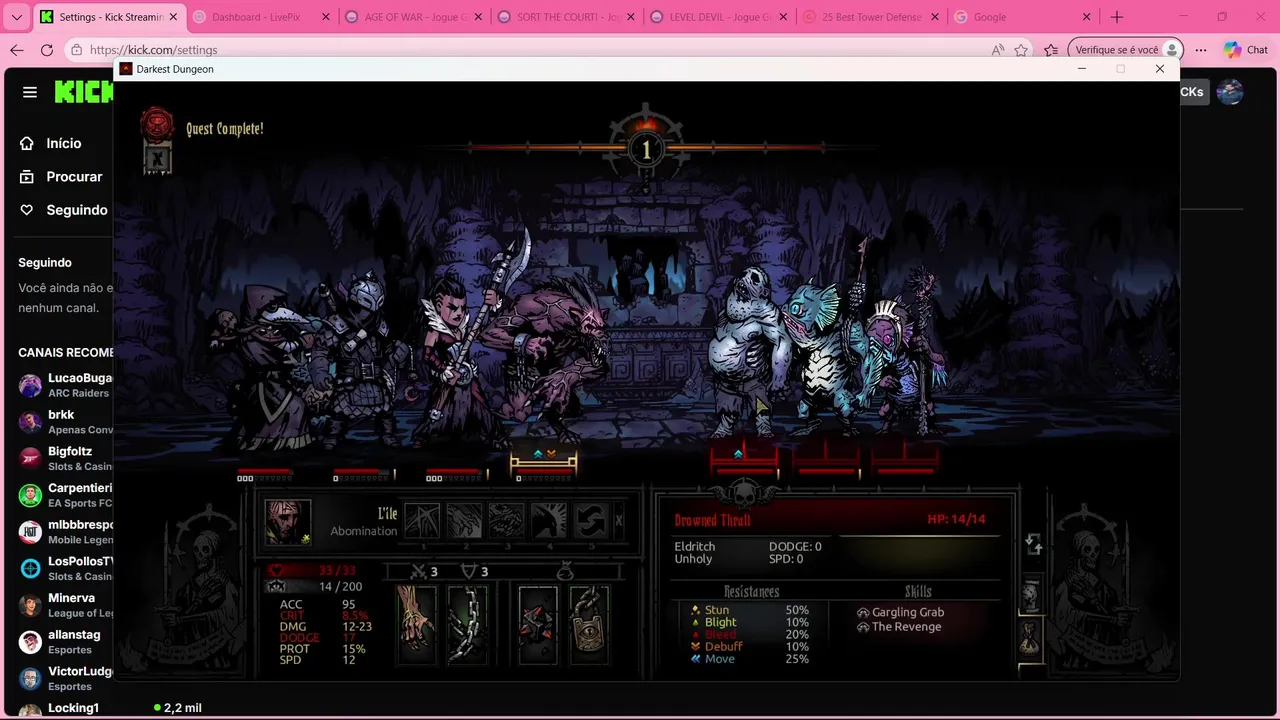Select the first Abomination combat skill icon

coord(422,521)
